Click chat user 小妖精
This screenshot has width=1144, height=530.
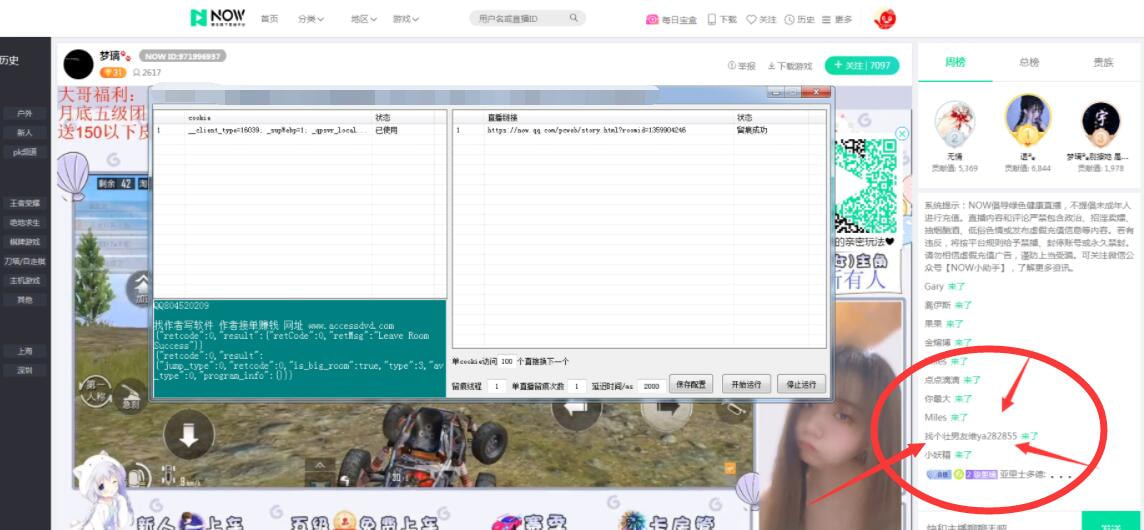coord(937,455)
